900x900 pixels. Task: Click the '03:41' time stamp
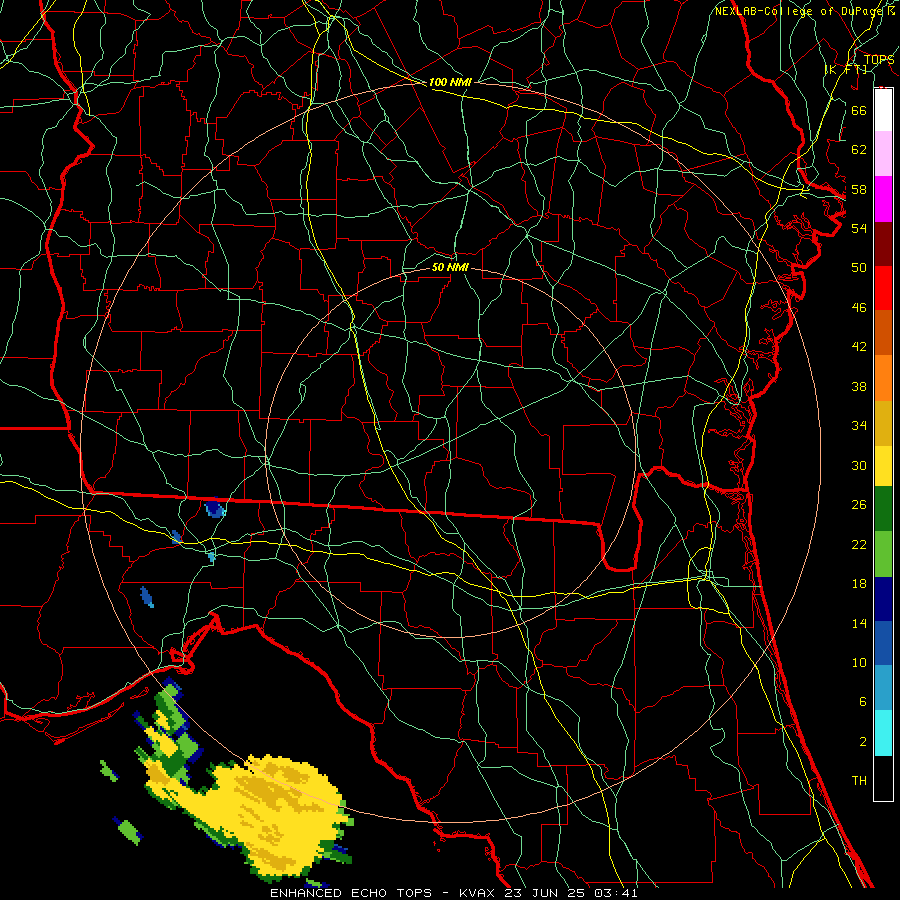coord(616,893)
